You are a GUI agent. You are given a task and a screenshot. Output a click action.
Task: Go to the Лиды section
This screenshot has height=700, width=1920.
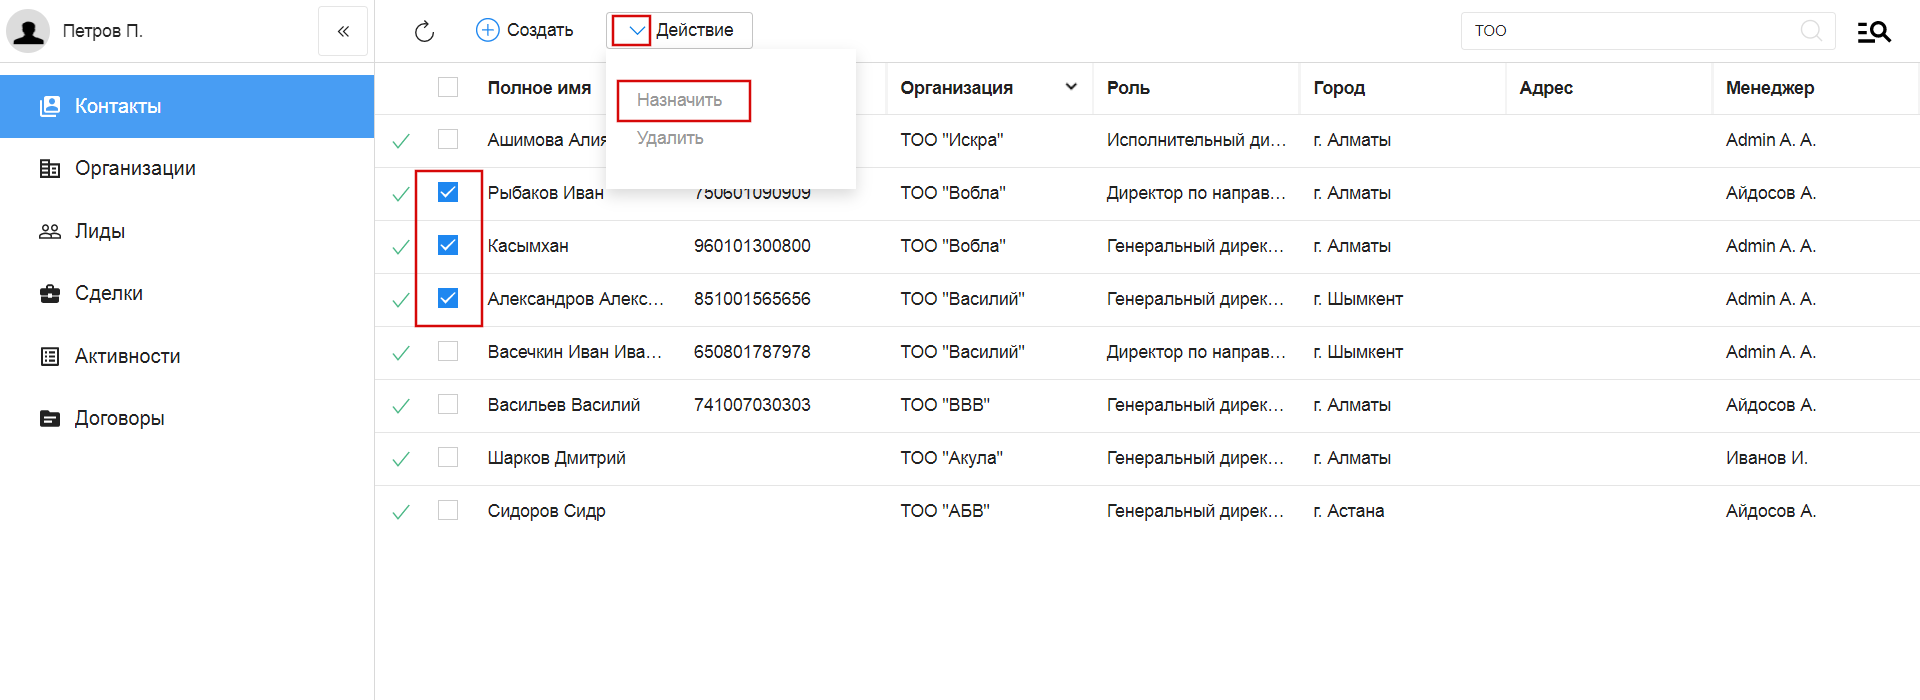187,231
